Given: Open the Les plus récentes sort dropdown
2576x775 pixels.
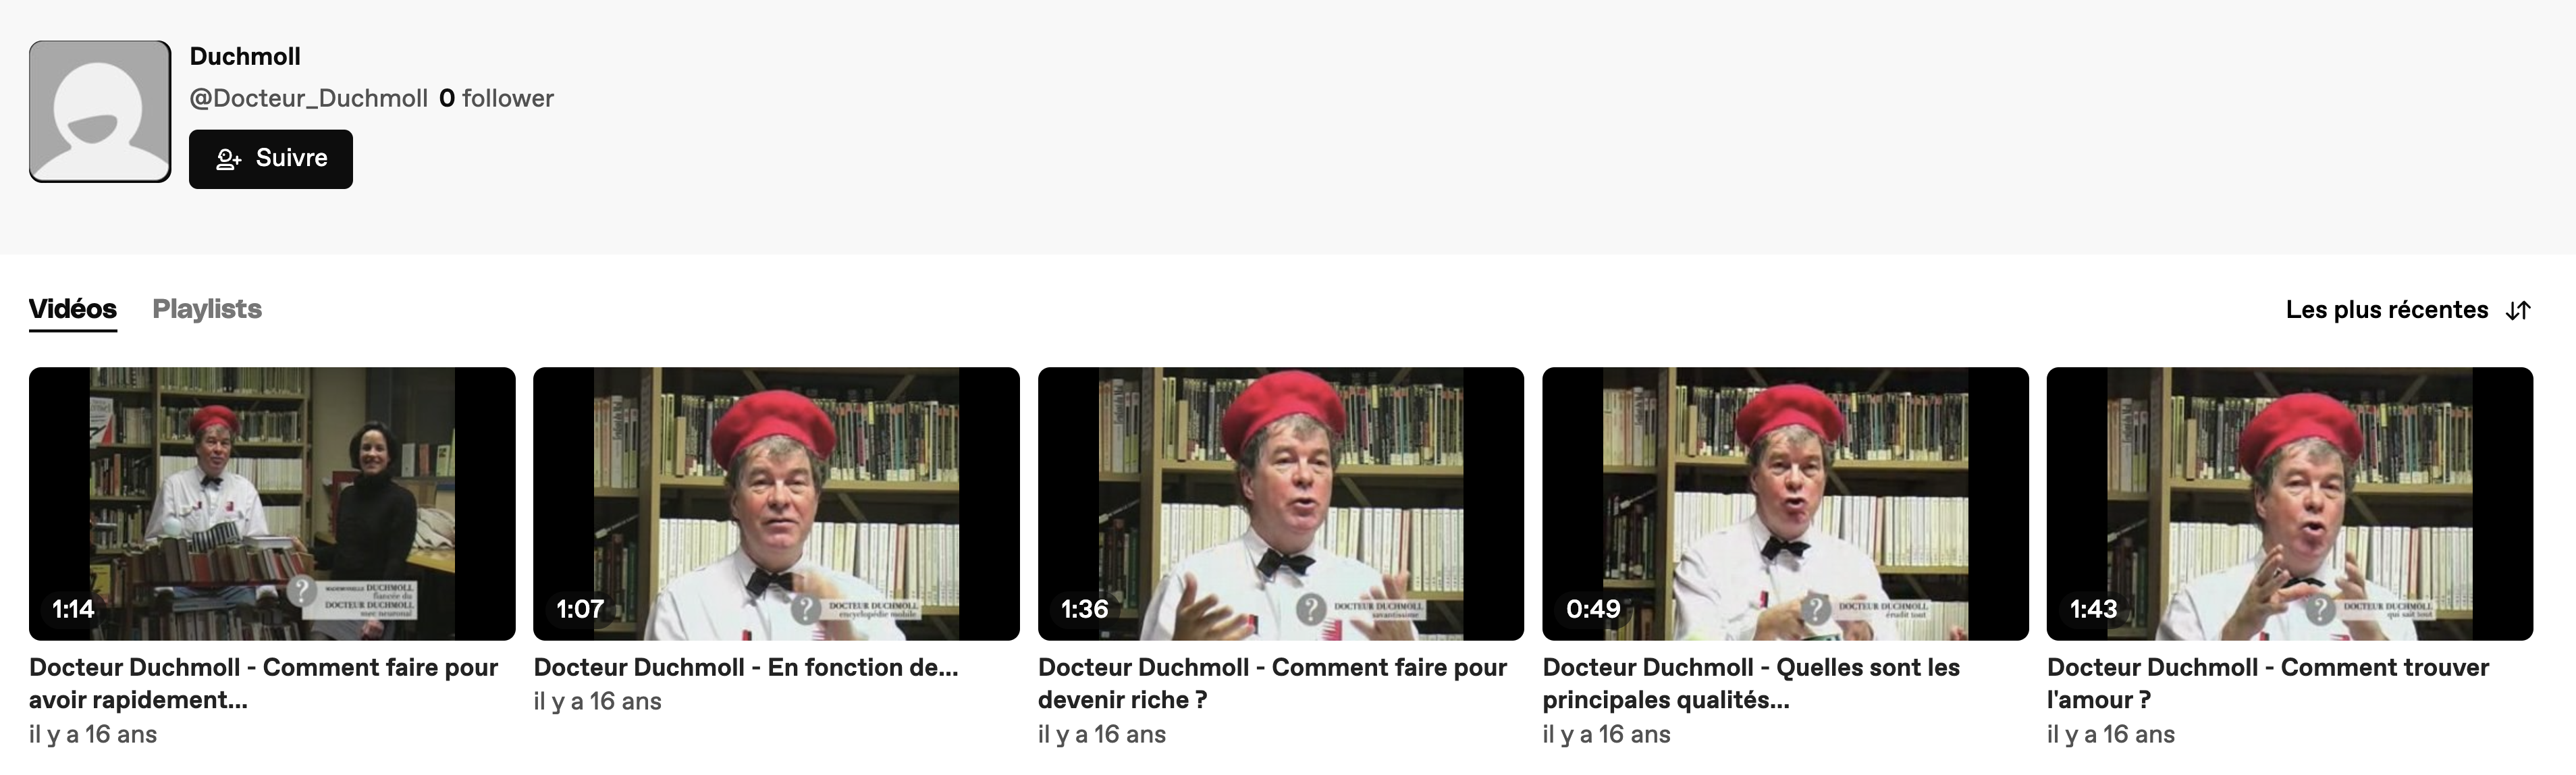Looking at the screenshot, I should click(2408, 311).
